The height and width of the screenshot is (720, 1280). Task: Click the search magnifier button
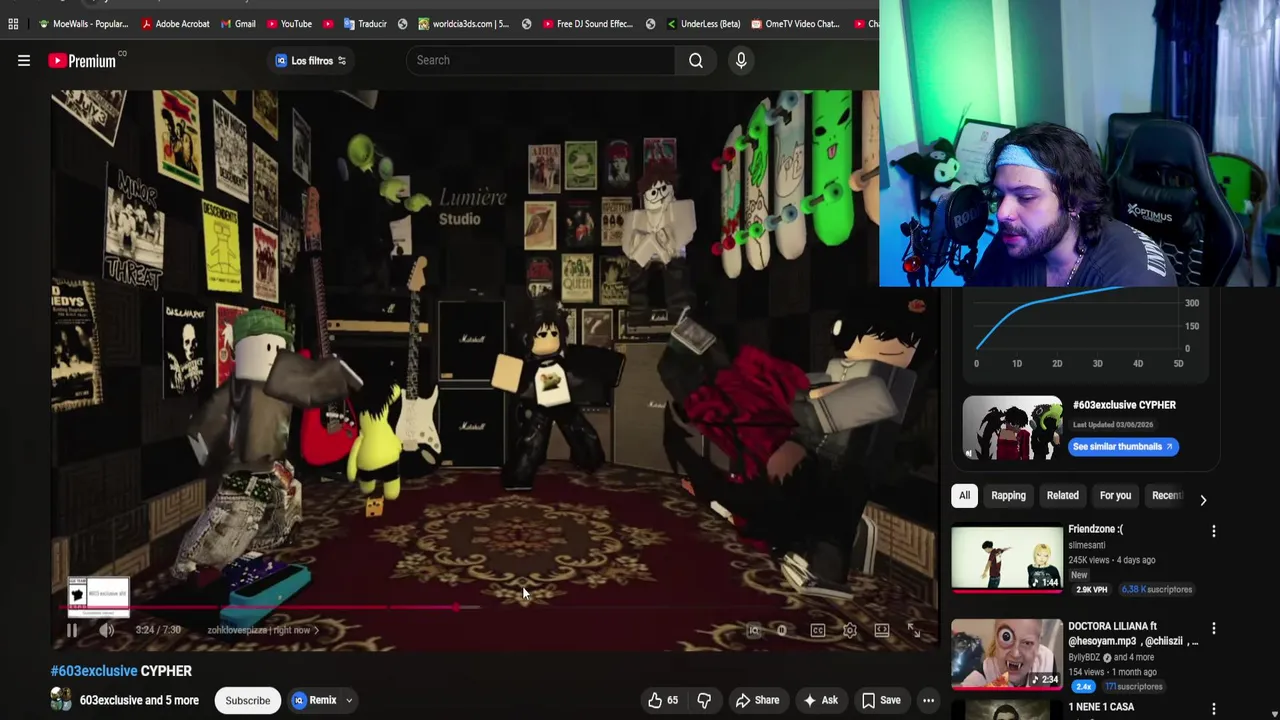pos(696,60)
